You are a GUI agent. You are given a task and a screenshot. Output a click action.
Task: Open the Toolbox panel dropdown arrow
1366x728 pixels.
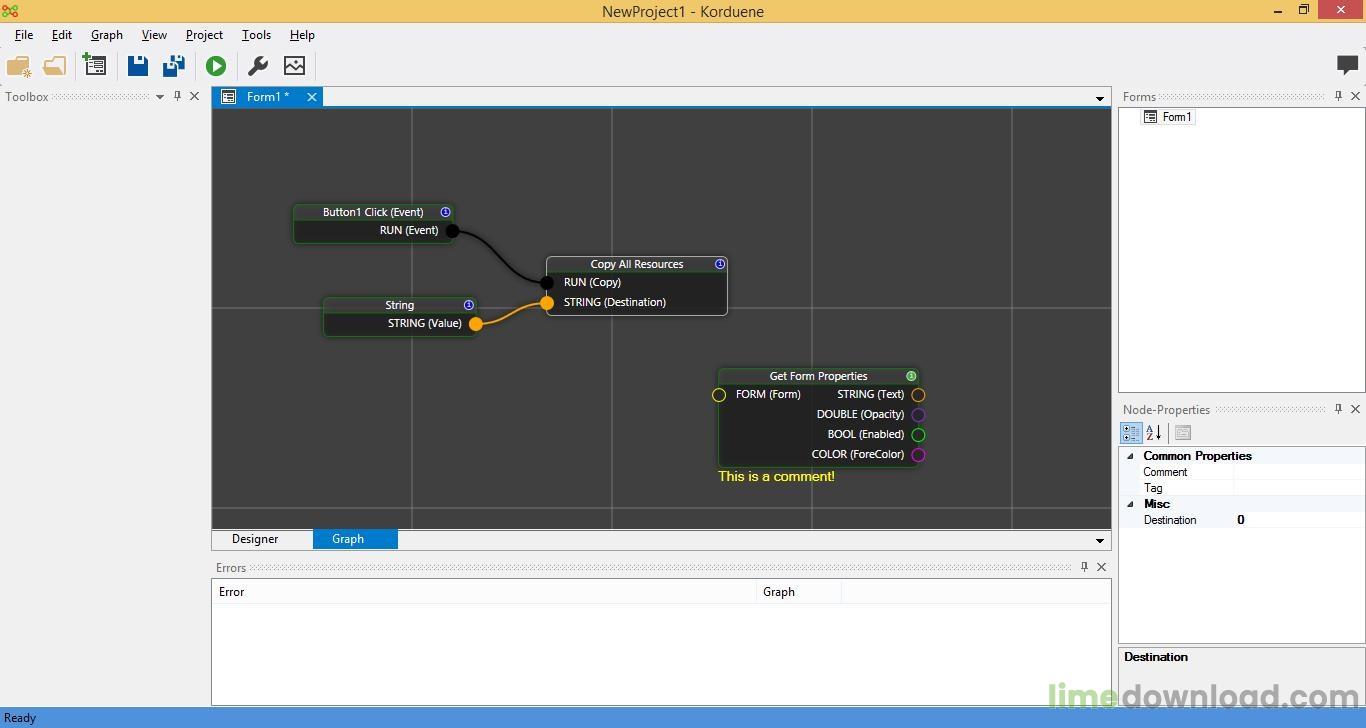(x=160, y=97)
